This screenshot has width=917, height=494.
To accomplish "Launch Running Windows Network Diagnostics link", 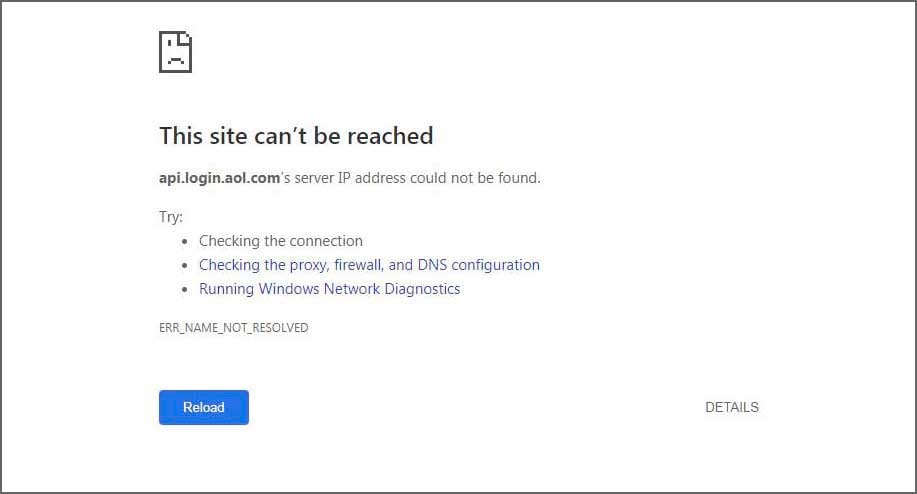I will tap(329, 289).
